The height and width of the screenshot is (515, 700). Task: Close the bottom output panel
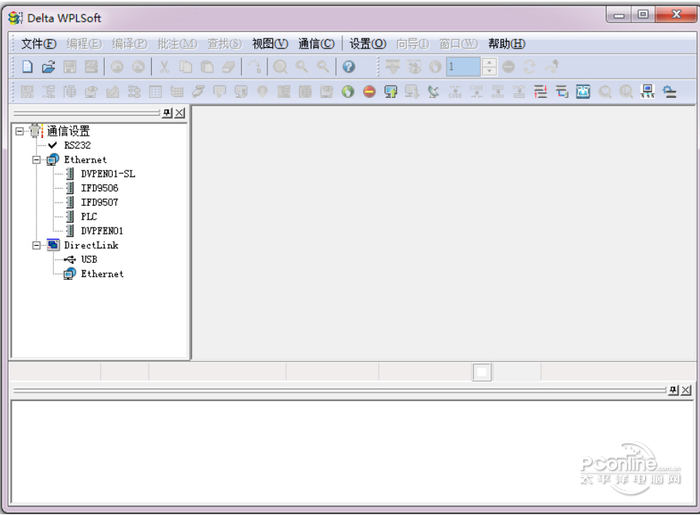click(686, 390)
